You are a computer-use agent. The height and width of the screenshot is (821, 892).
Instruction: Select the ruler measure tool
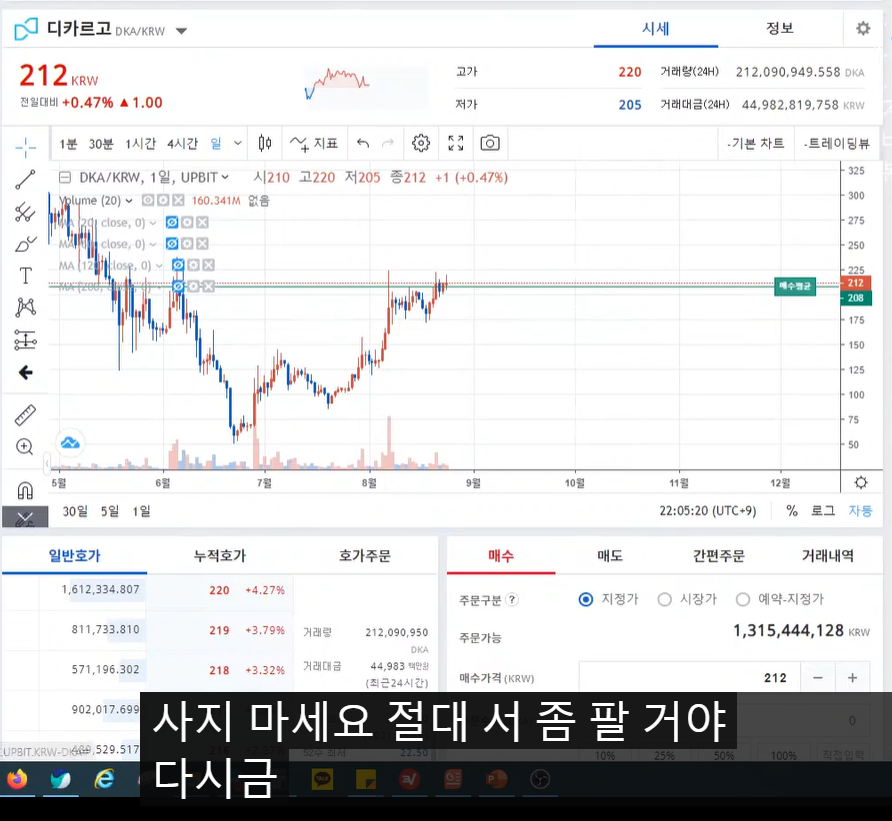click(x=25, y=415)
